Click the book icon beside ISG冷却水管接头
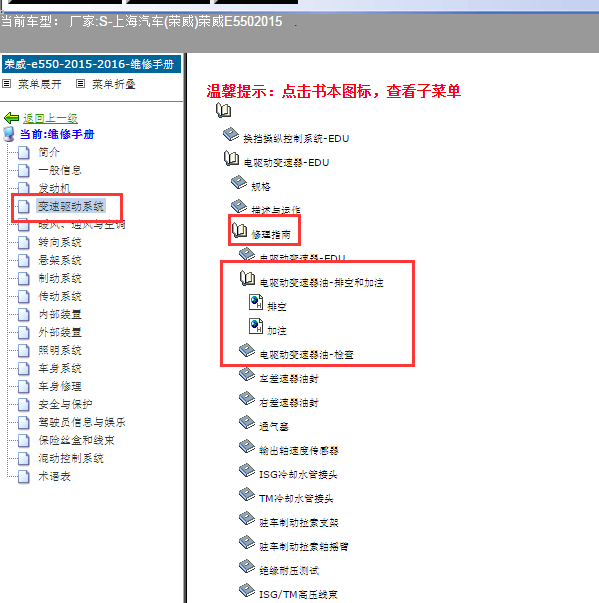Image resolution: width=599 pixels, height=603 pixels. 247,470
